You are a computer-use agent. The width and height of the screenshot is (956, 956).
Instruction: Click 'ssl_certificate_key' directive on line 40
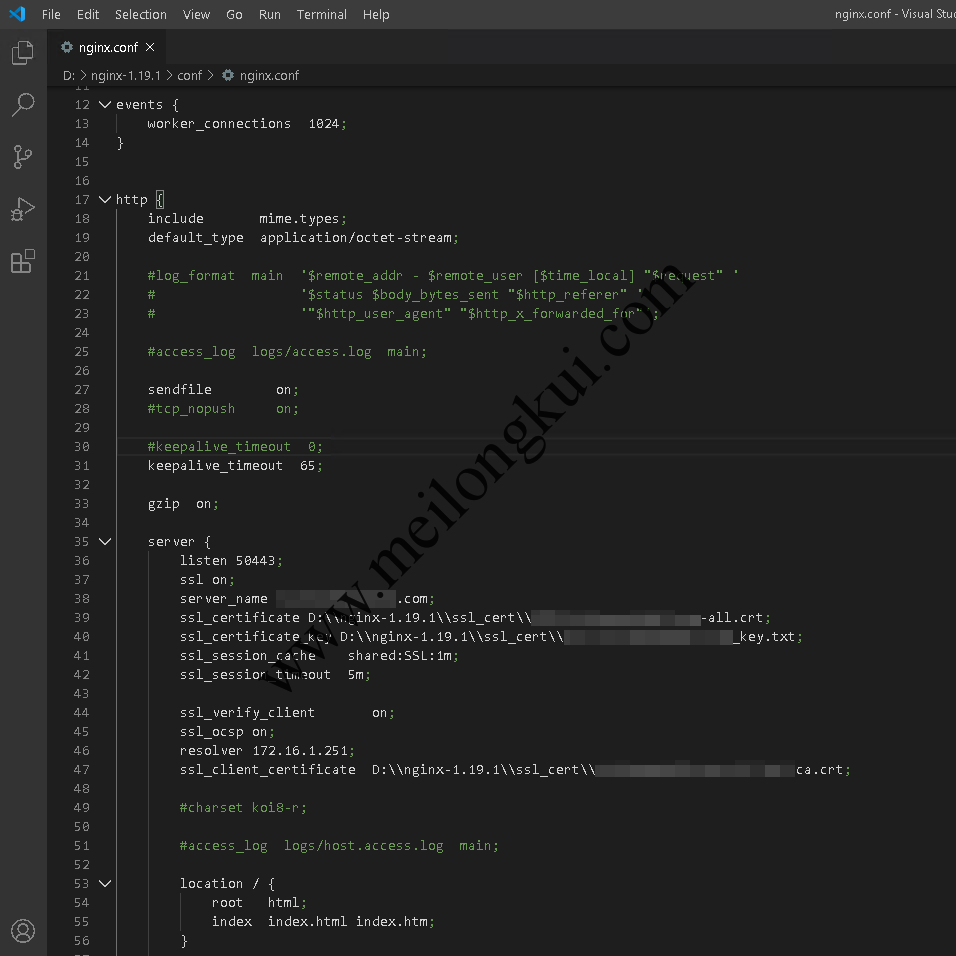pos(255,637)
